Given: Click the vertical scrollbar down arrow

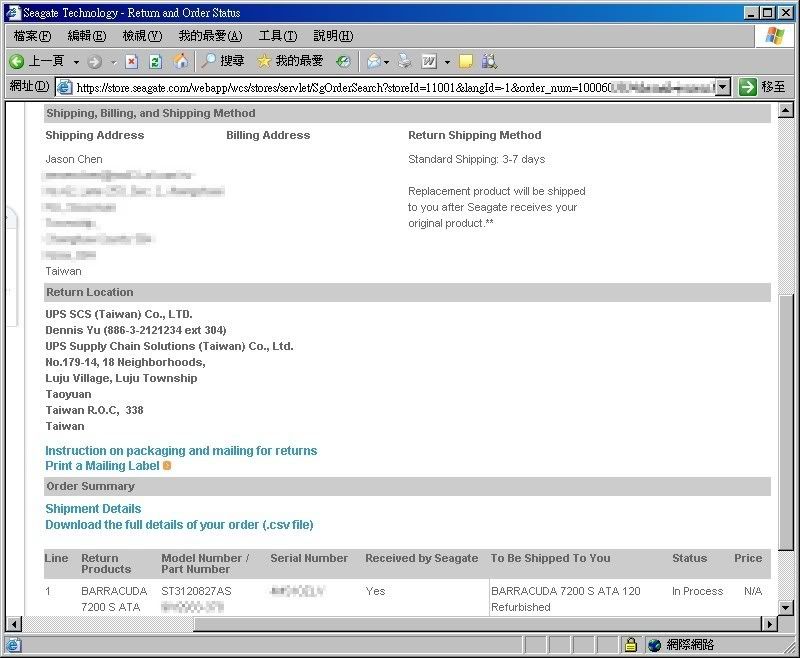Looking at the screenshot, I should tap(786, 608).
